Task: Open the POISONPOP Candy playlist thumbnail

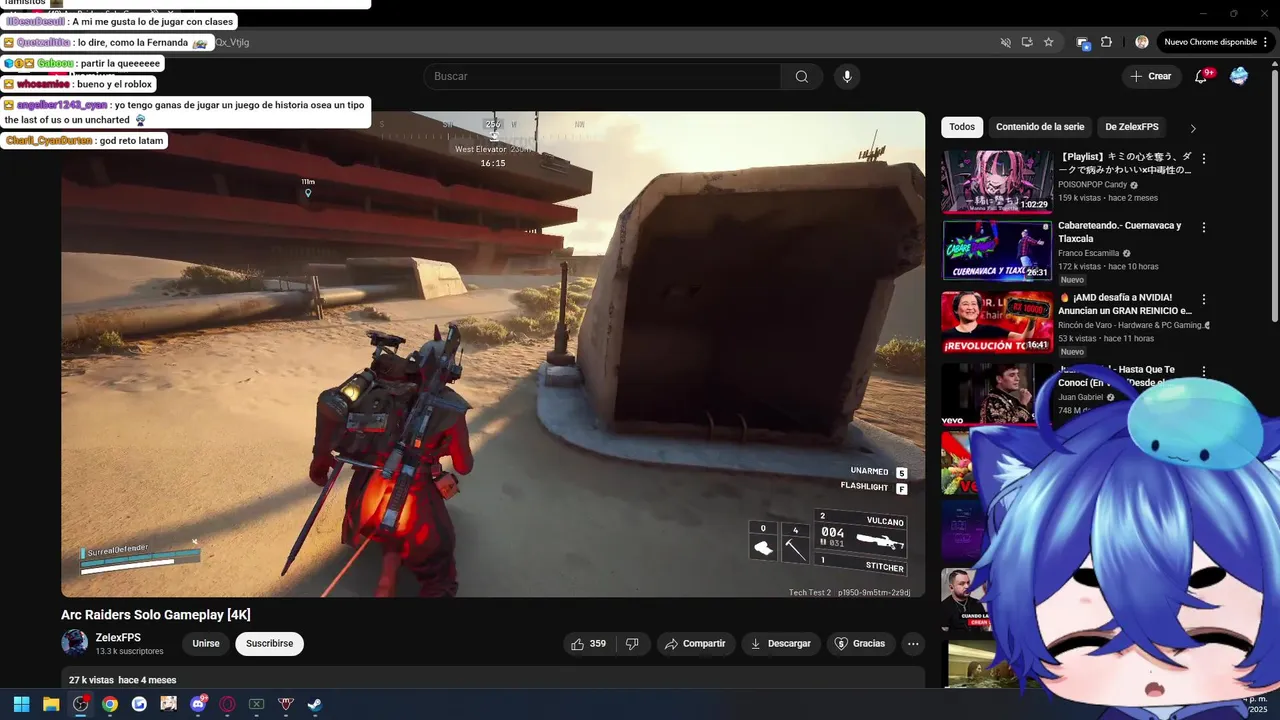Action: coord(997,182)
